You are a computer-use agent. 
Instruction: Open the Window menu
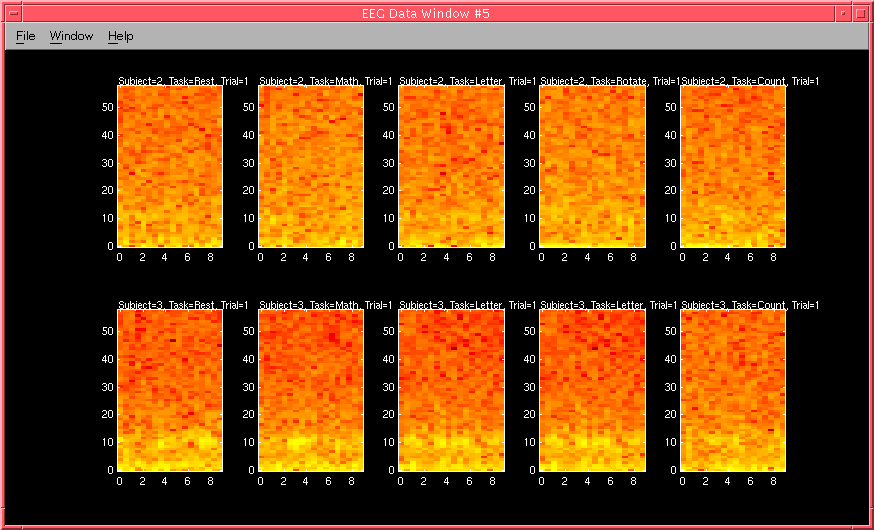click(71, 36)
